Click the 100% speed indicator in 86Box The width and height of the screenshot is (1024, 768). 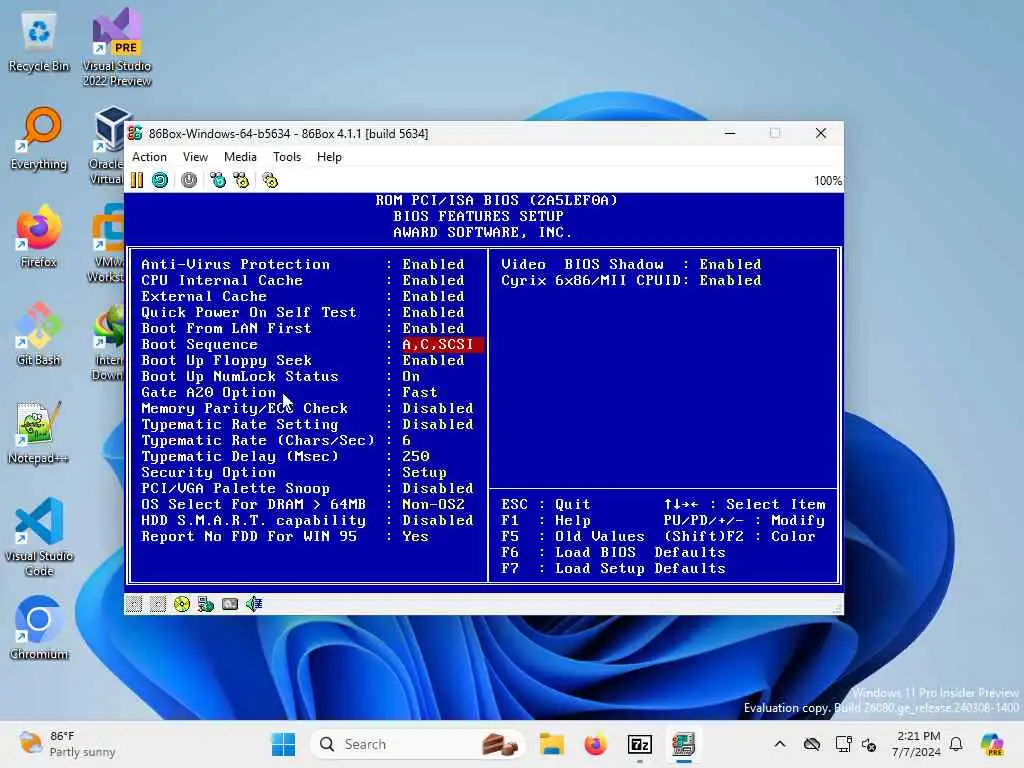827,181
